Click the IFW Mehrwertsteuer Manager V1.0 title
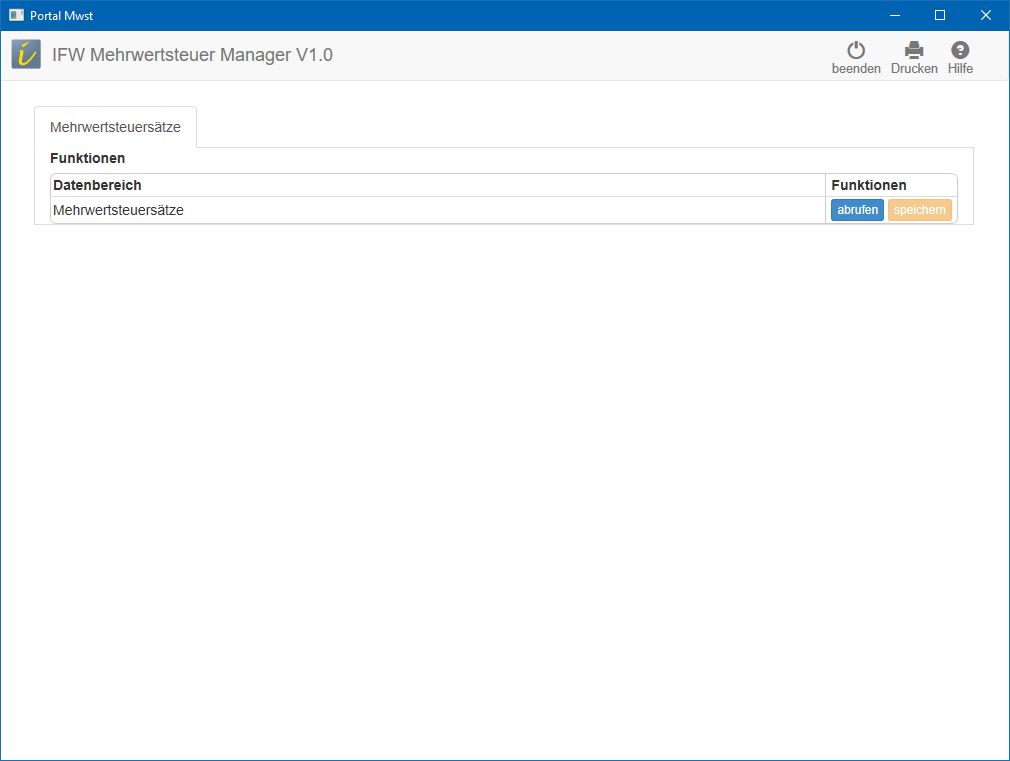 192,55
